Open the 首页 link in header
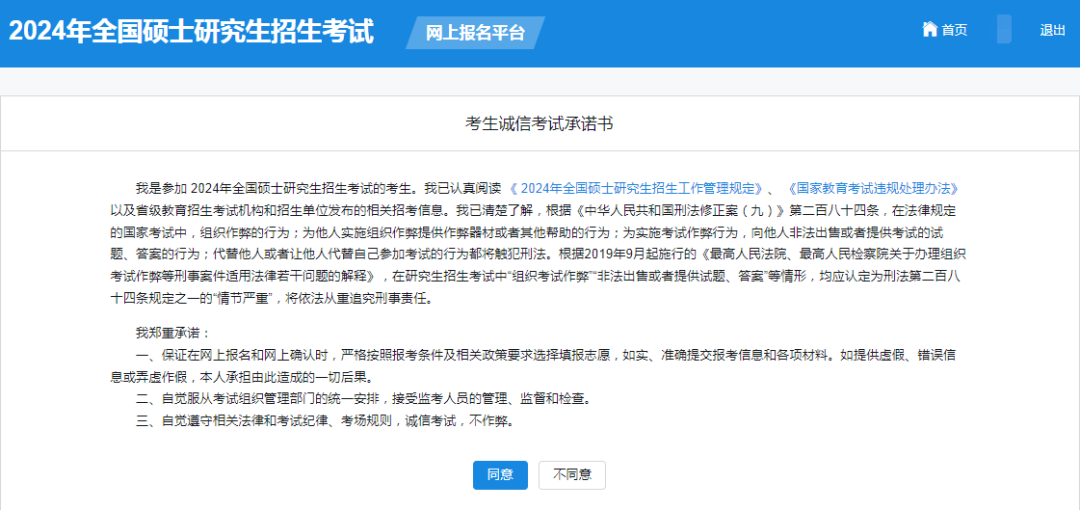The image size is (1080, 510). click(954, 30)
